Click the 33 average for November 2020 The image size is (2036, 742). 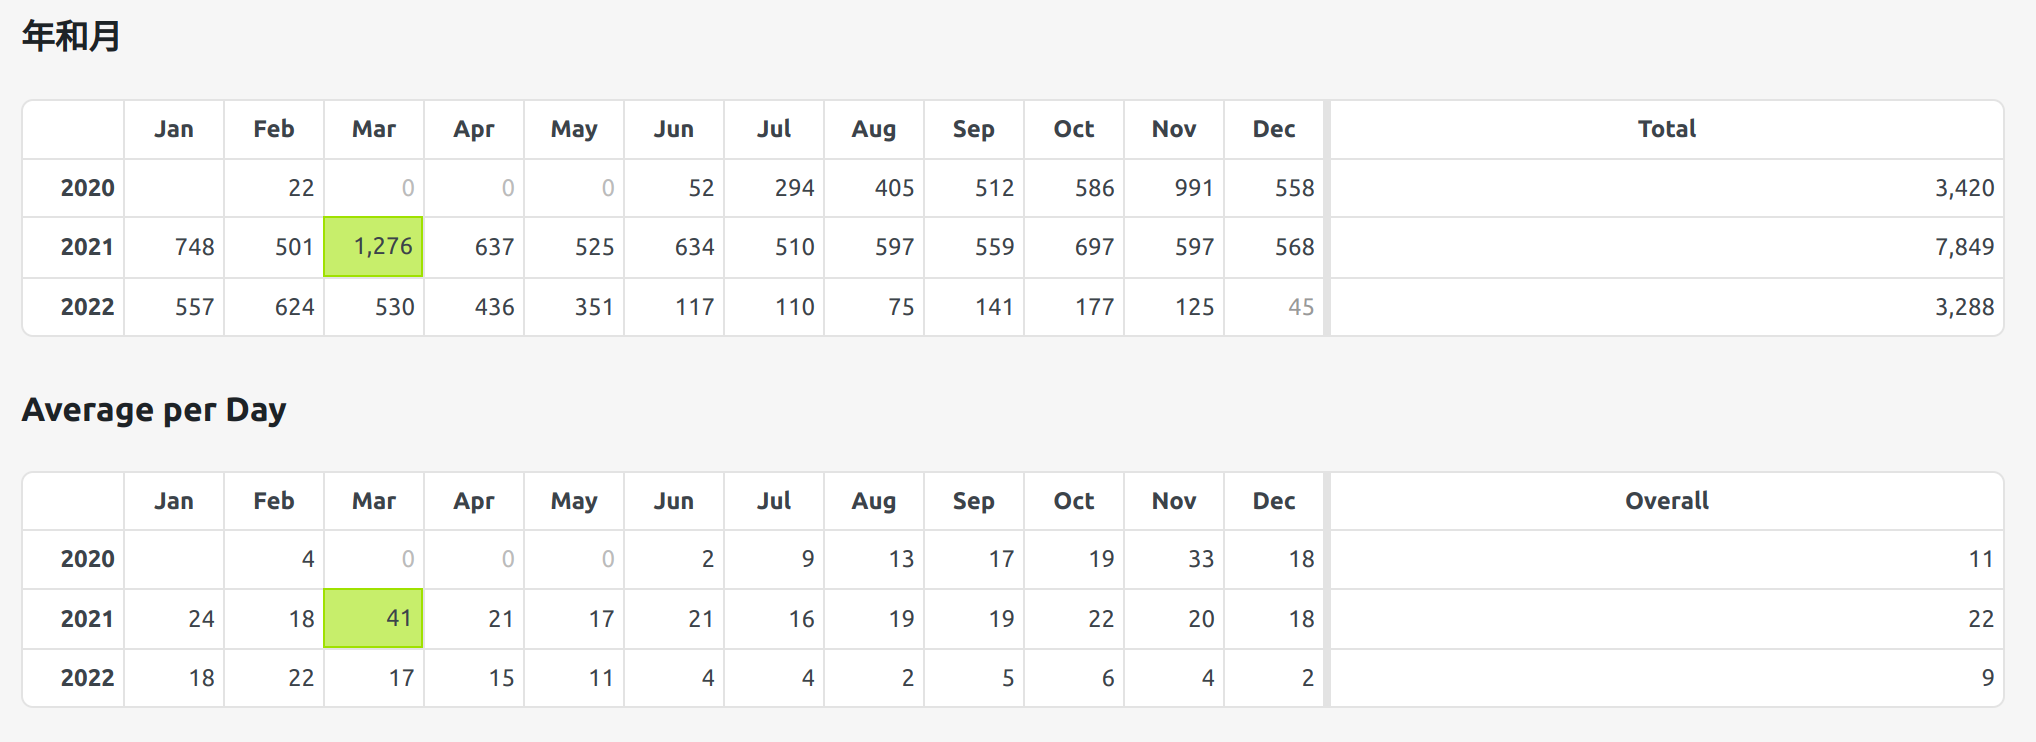(1200, 559)
